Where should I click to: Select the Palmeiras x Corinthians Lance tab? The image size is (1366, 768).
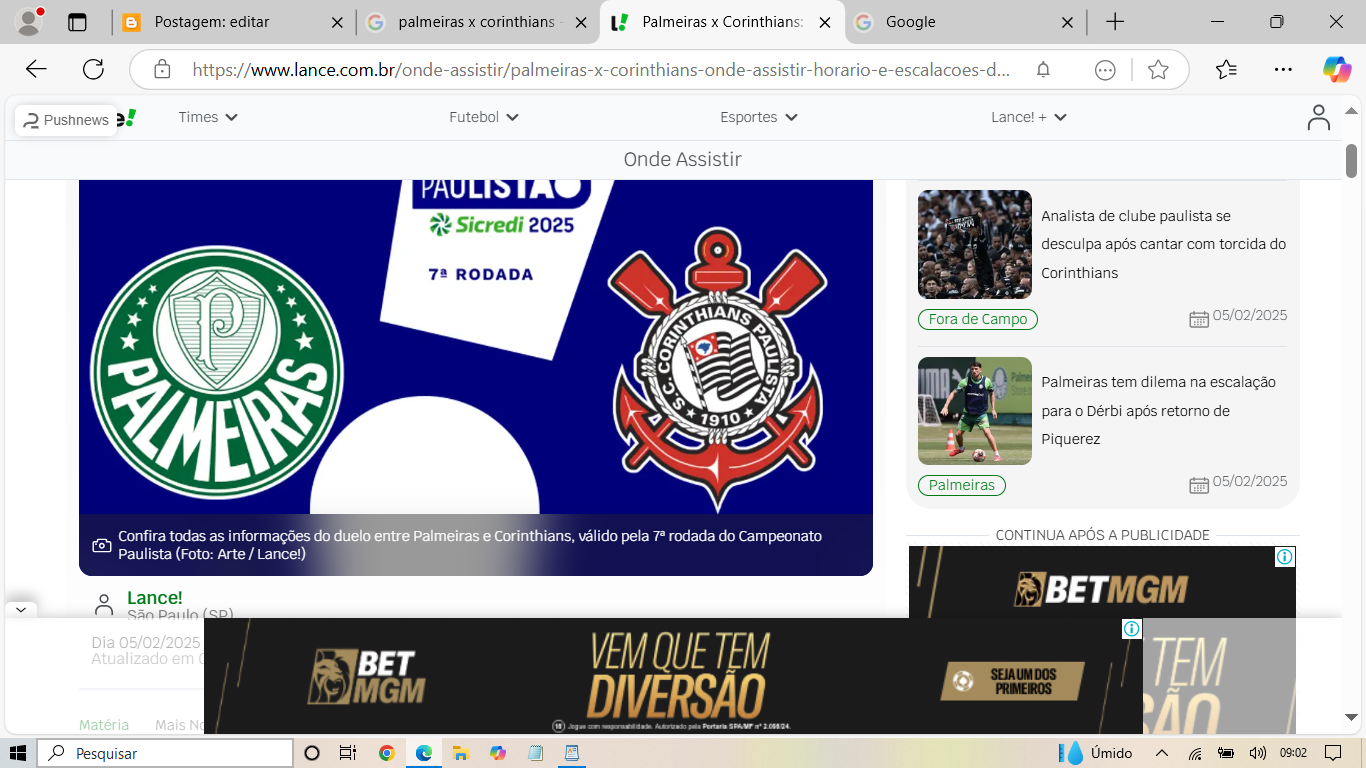pyautogui.click(x=722, y=22)
